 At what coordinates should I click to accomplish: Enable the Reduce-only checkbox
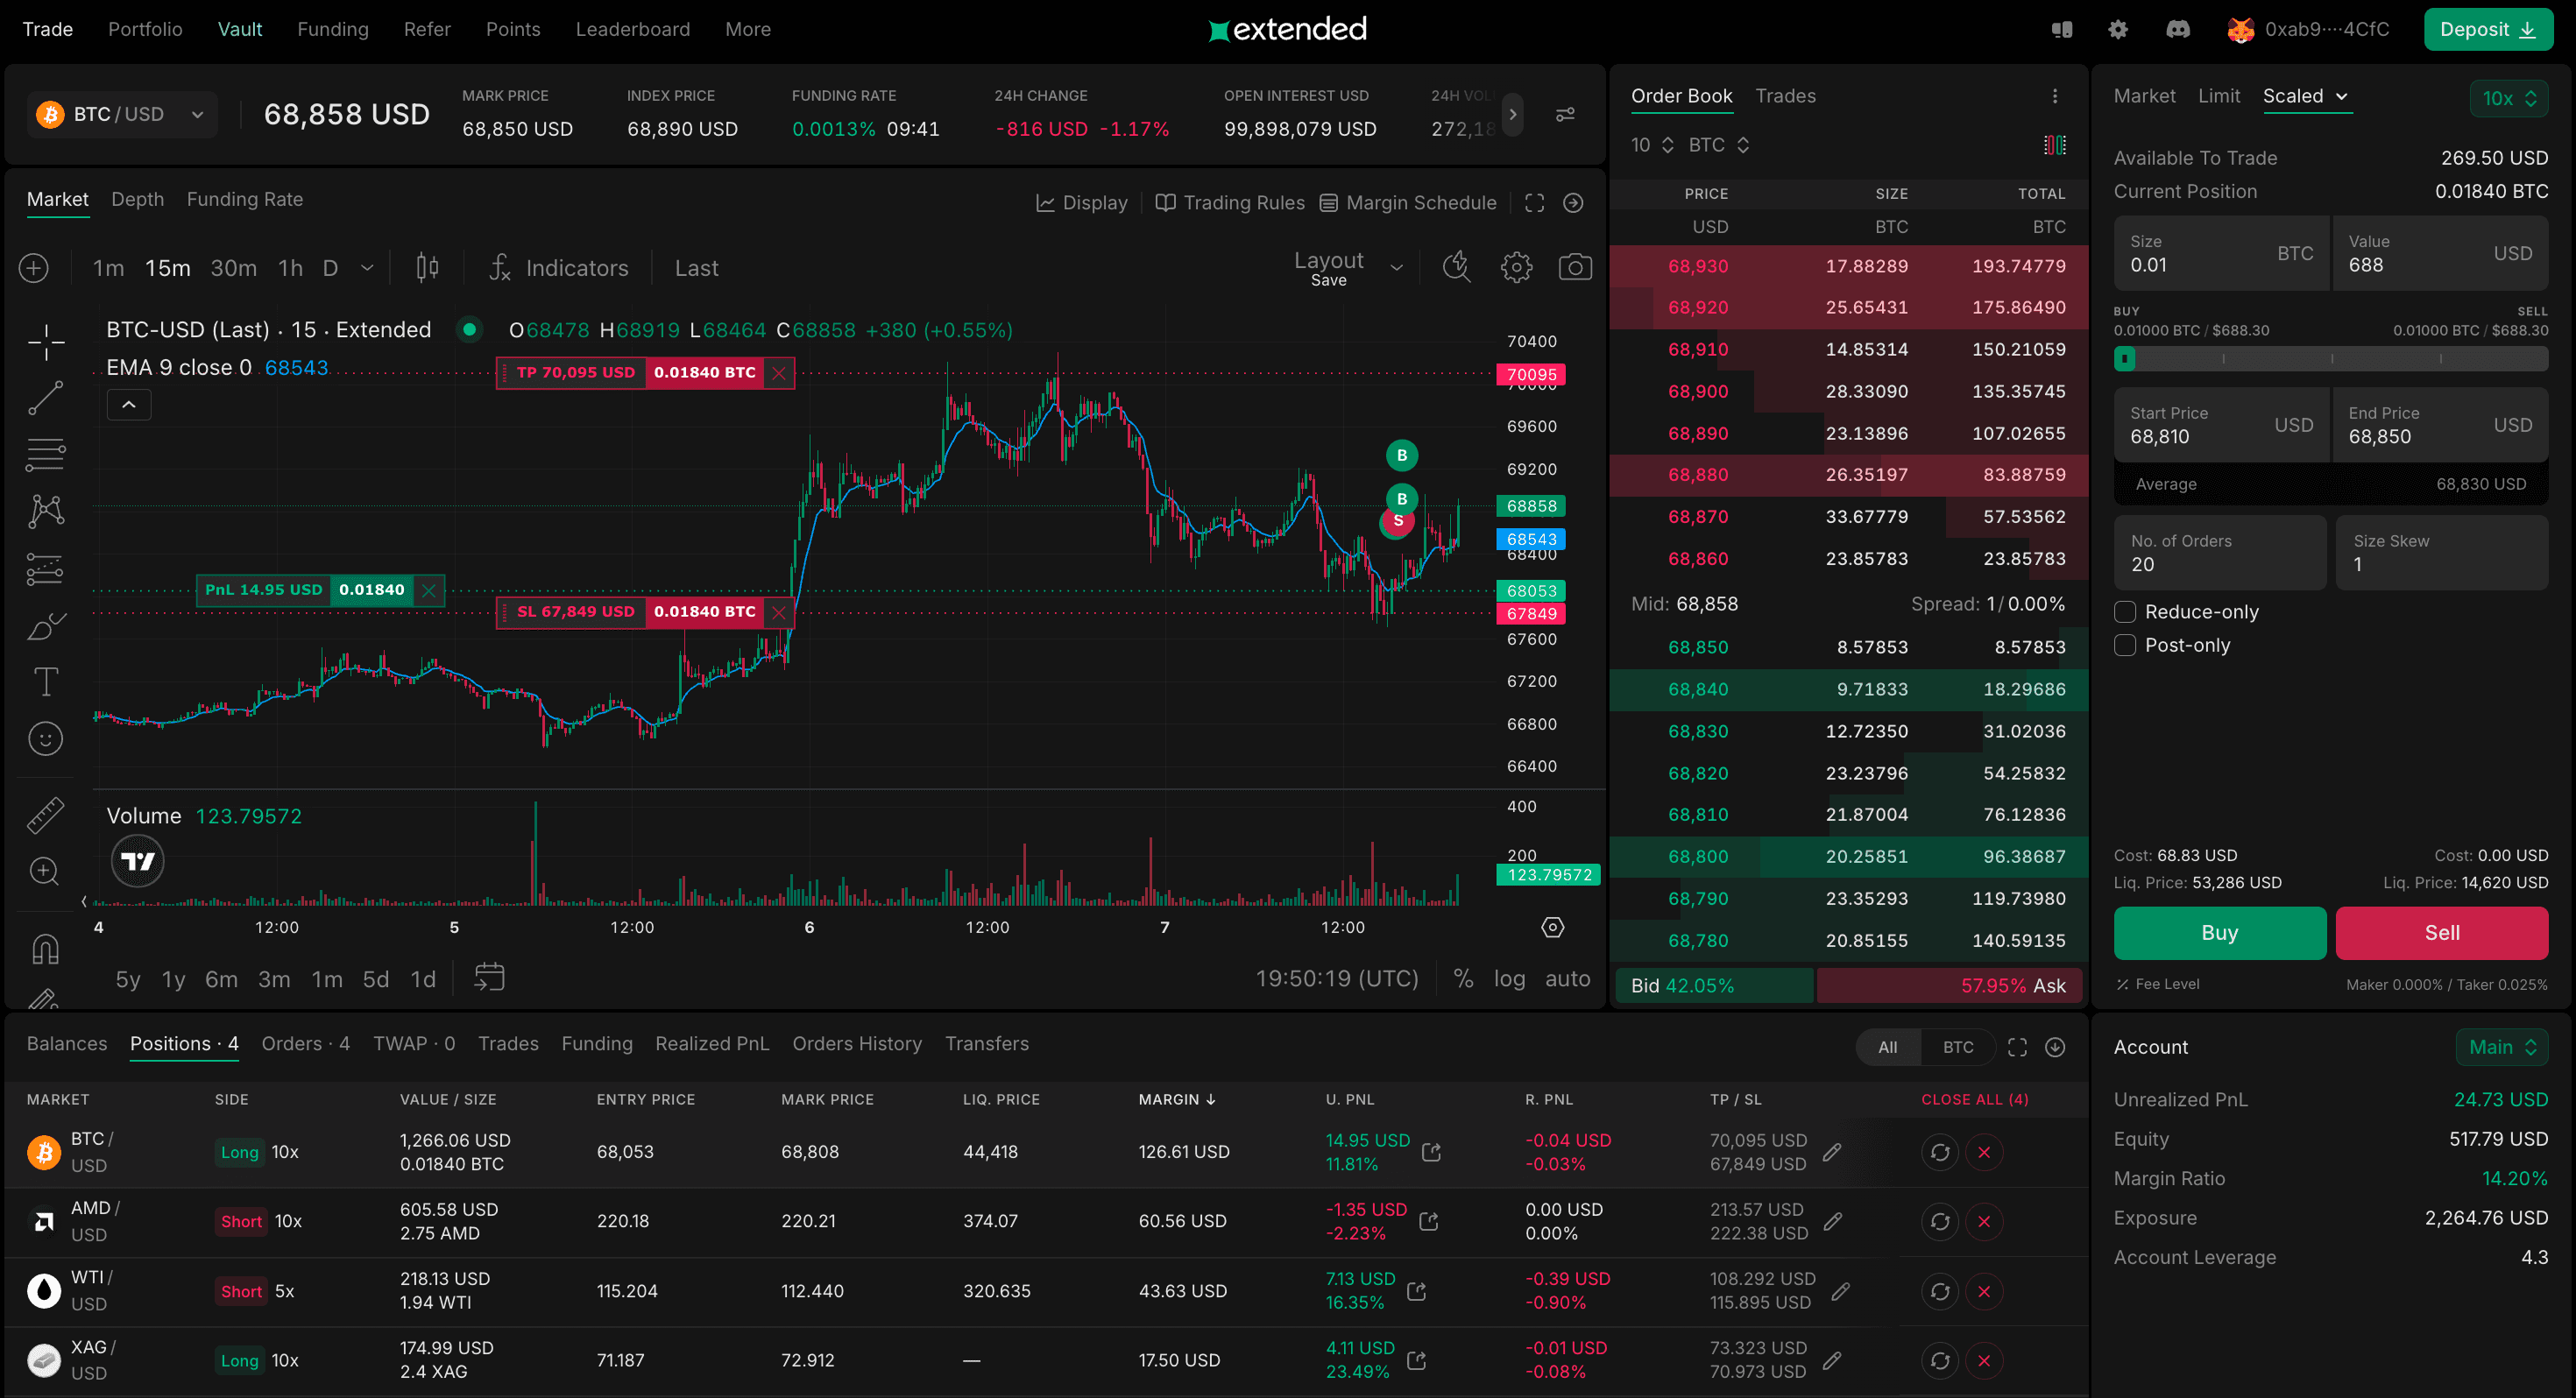point(2125,612)
